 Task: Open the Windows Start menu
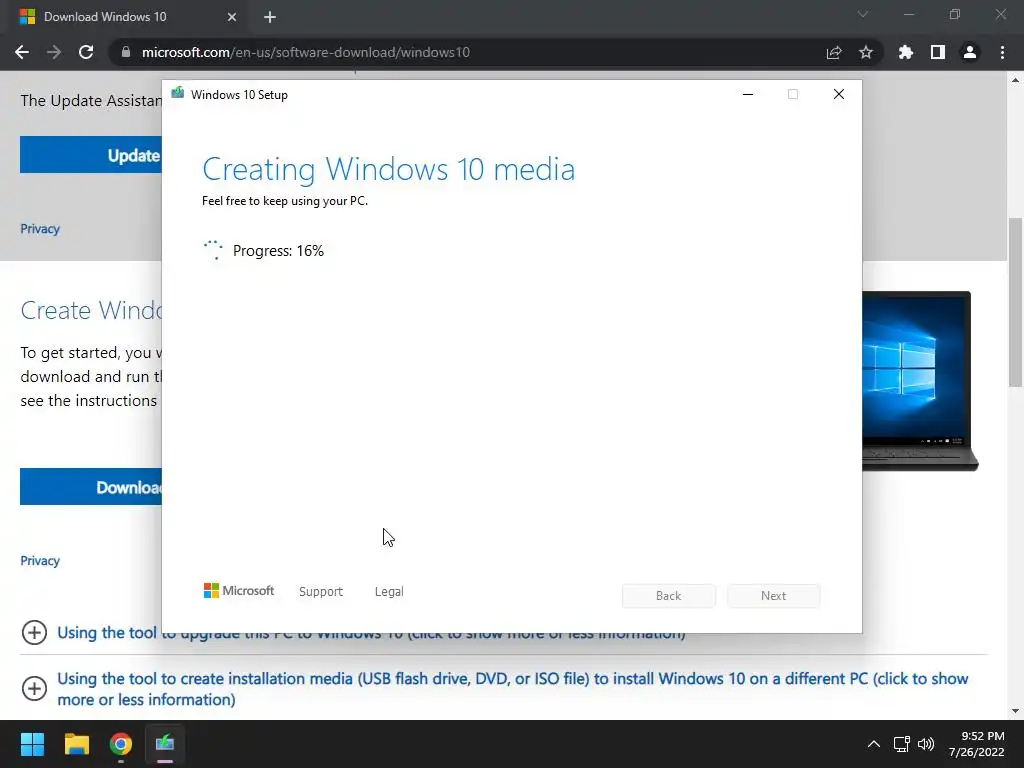pos(32,744)
